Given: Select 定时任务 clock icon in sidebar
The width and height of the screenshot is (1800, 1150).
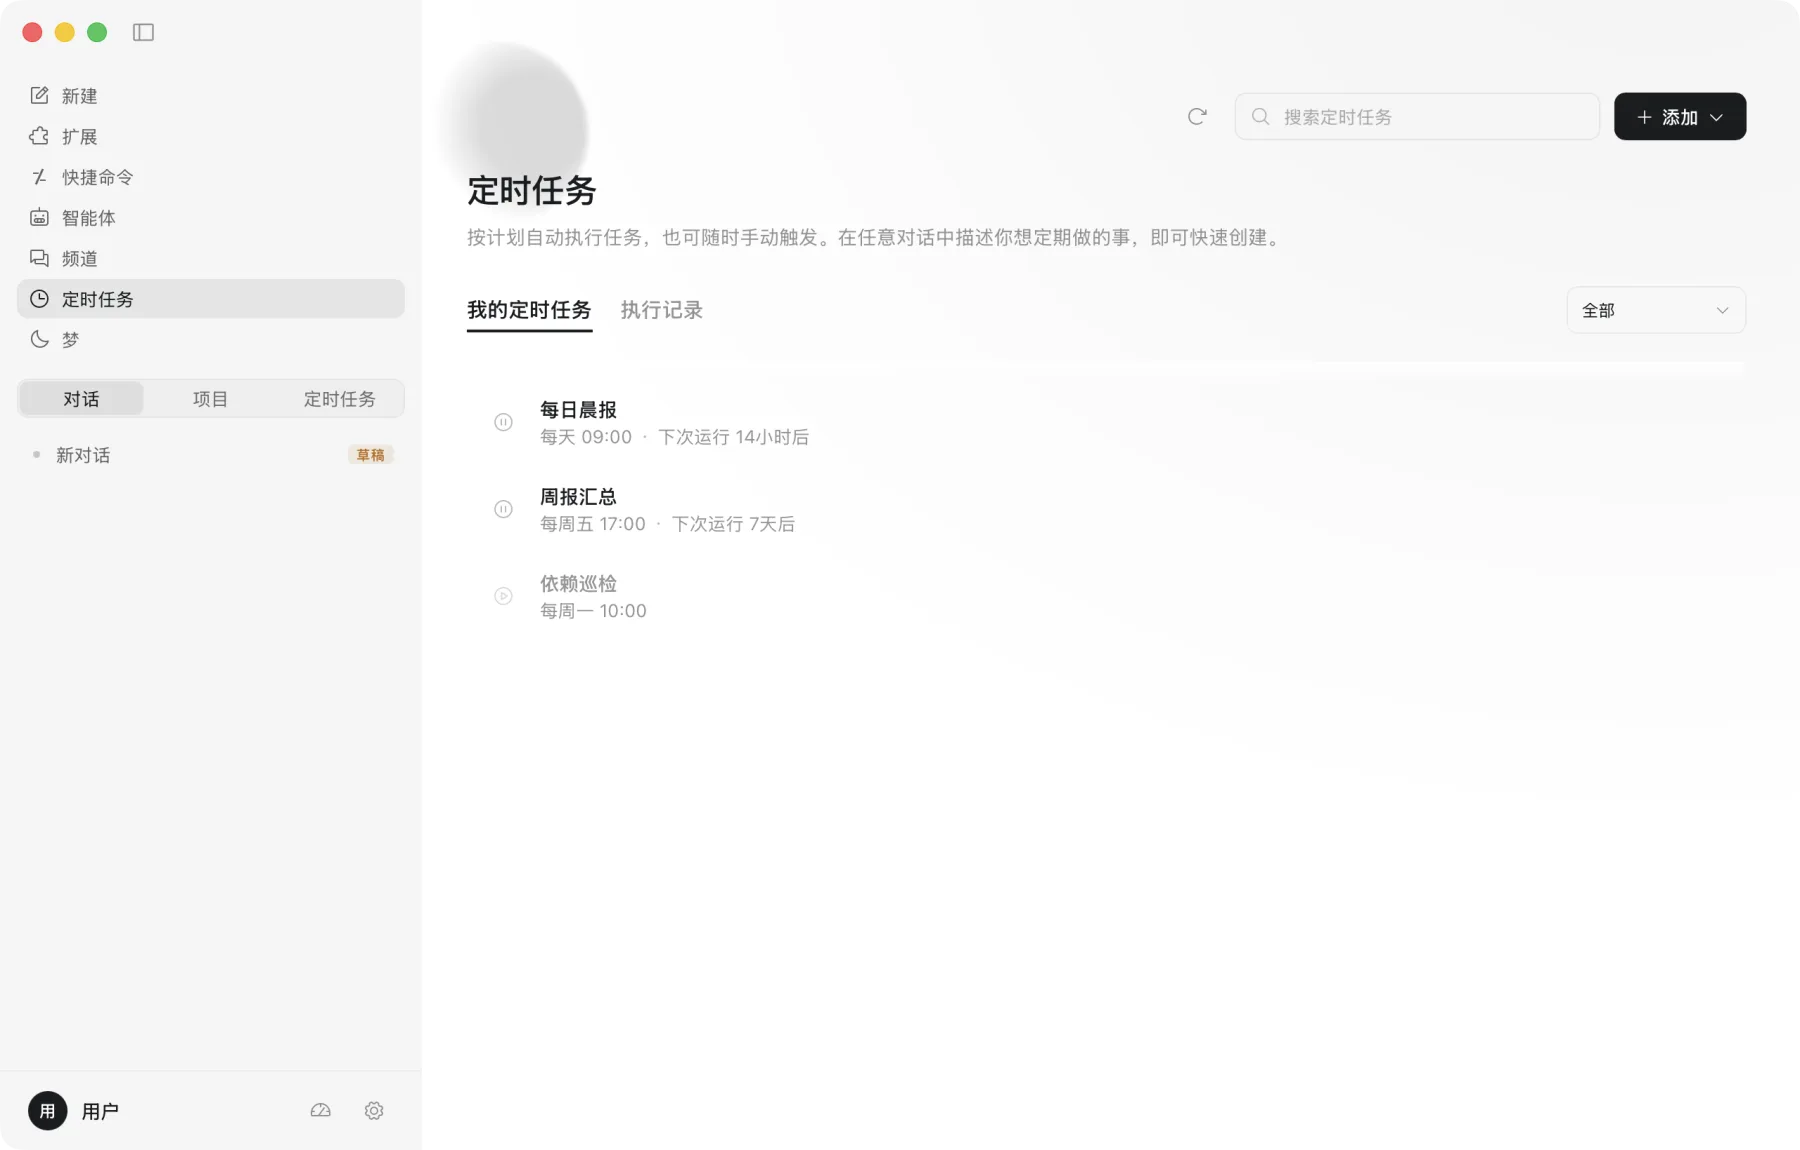Looking at the screenshot, I should pos(39,299).
